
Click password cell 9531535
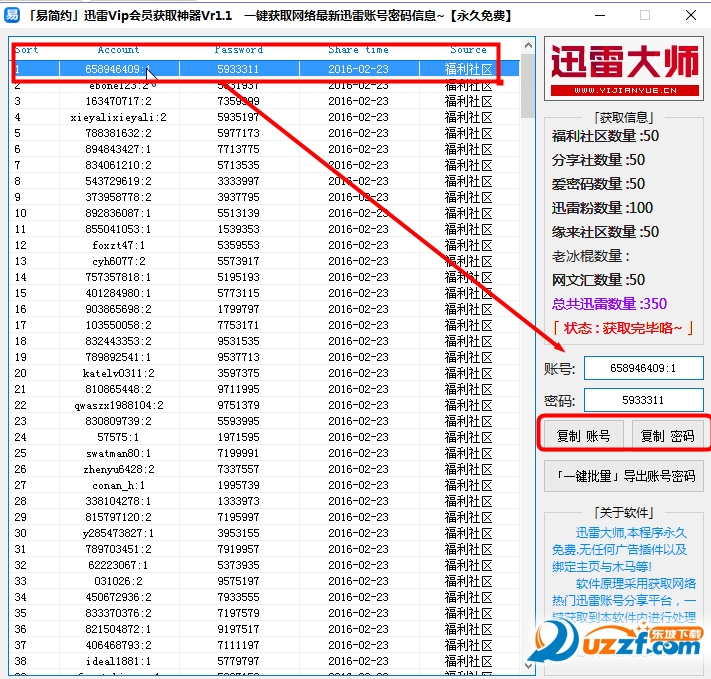coord(239,341)
